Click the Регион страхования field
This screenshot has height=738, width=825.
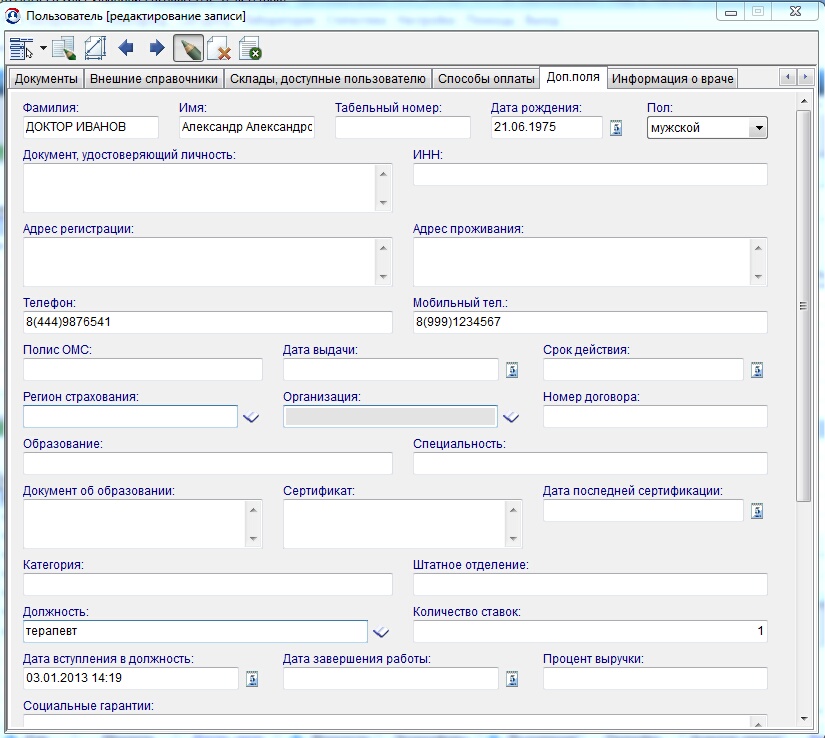click(130, 417)
